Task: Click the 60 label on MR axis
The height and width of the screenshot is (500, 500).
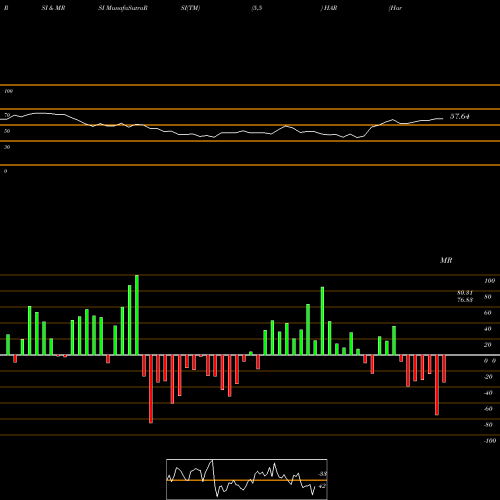Action: (487, 313)
